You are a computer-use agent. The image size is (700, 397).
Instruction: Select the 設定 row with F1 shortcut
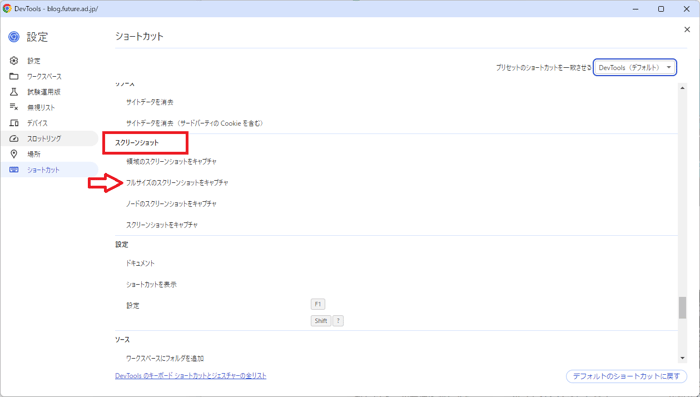396,313
